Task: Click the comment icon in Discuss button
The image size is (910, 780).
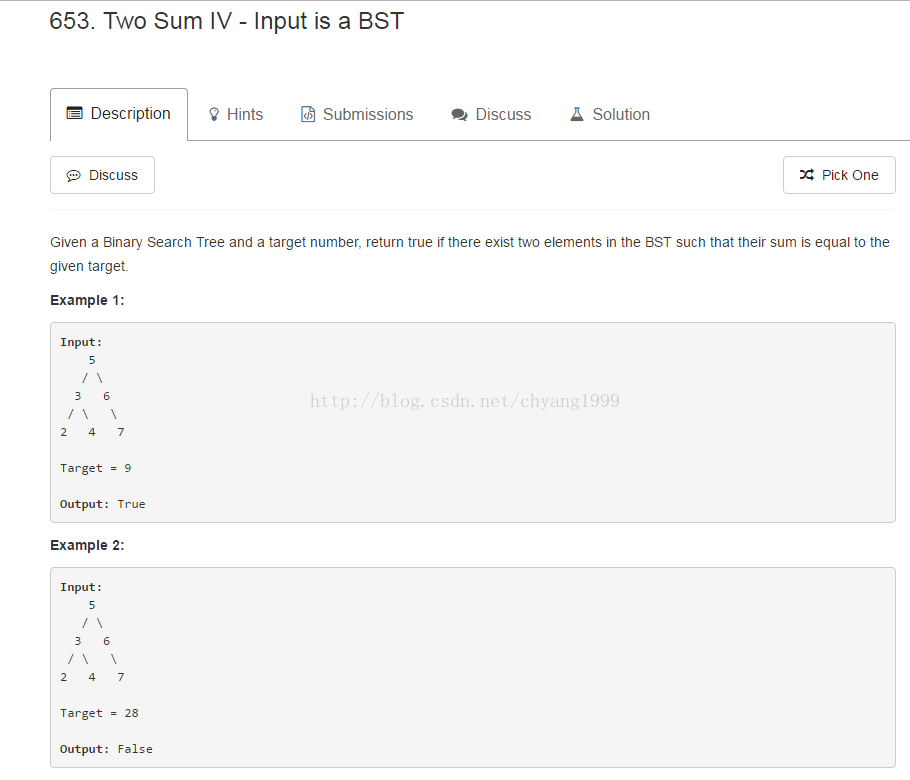Action: tap(73, 176)
